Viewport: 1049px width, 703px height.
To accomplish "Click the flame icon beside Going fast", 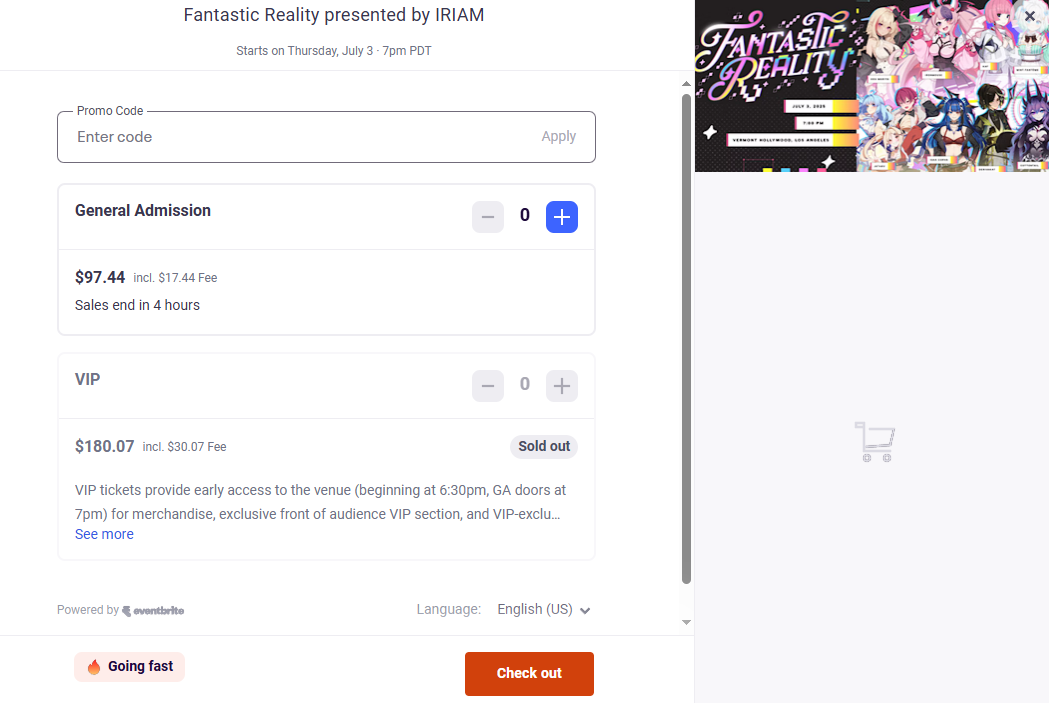I will point(94,667).
